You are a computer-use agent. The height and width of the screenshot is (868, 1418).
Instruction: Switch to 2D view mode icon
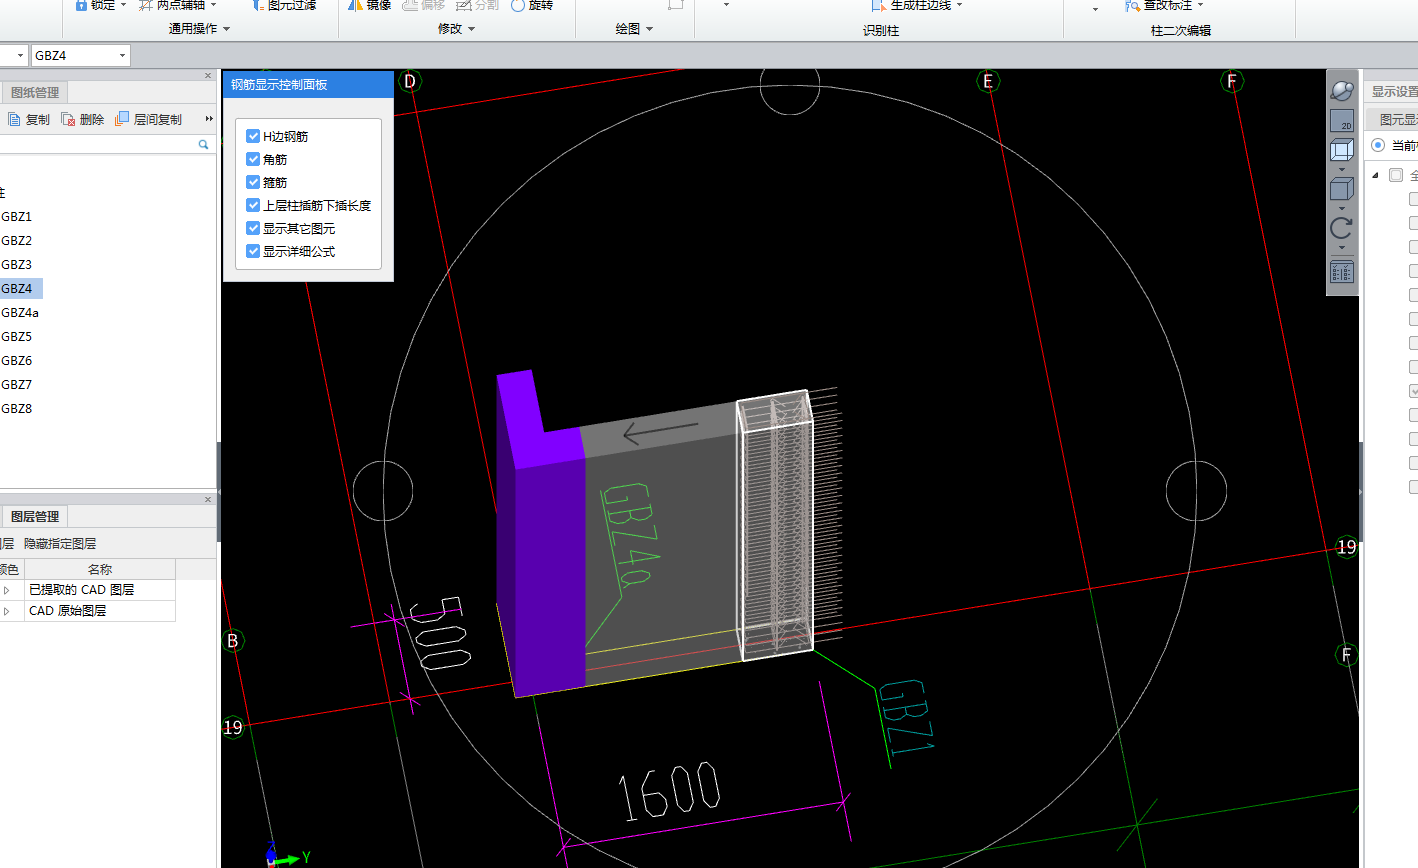pos(1342,121)
